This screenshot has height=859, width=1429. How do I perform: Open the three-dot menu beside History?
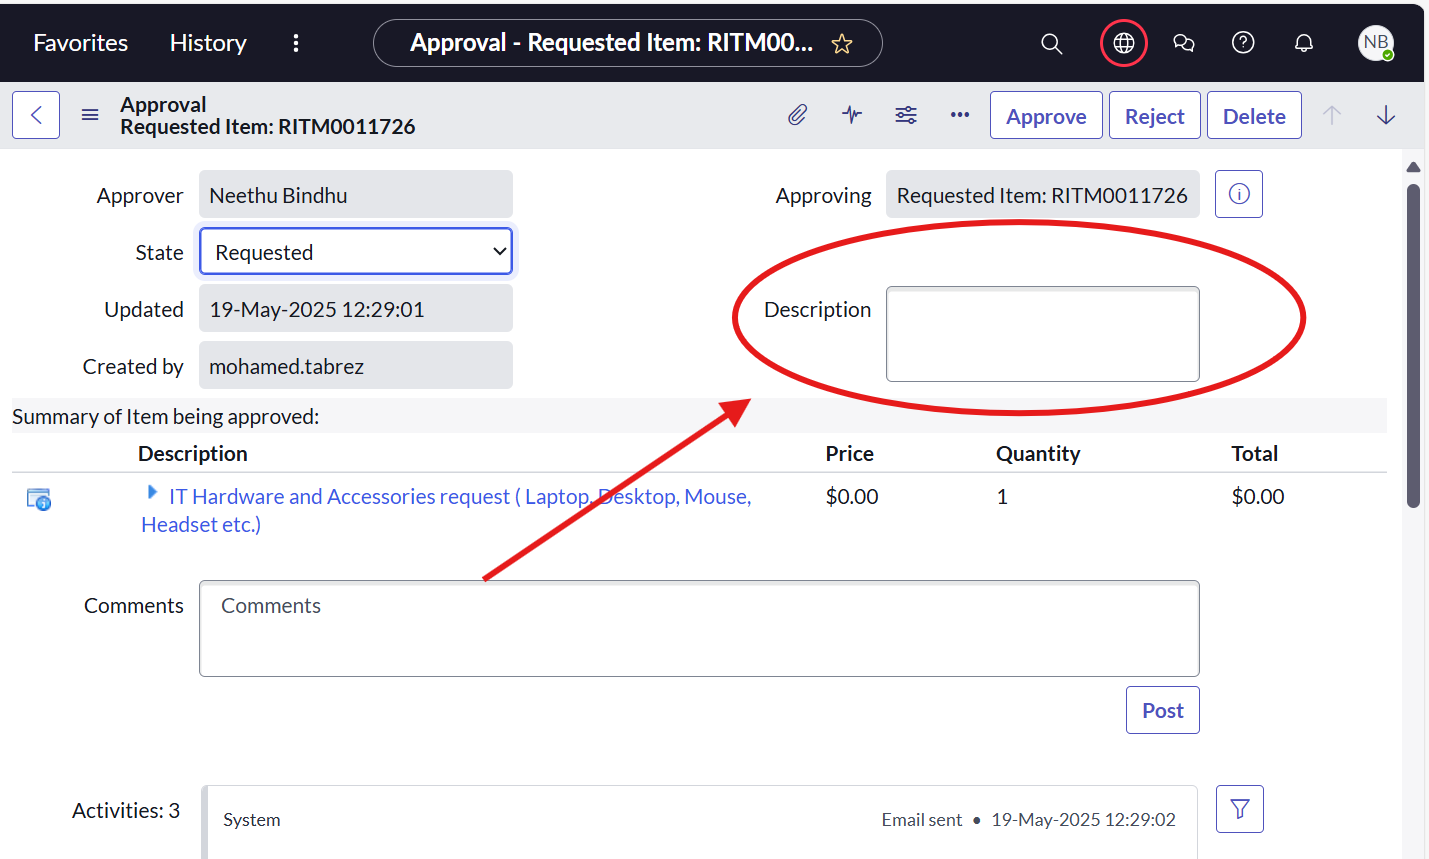click(295, 42)
